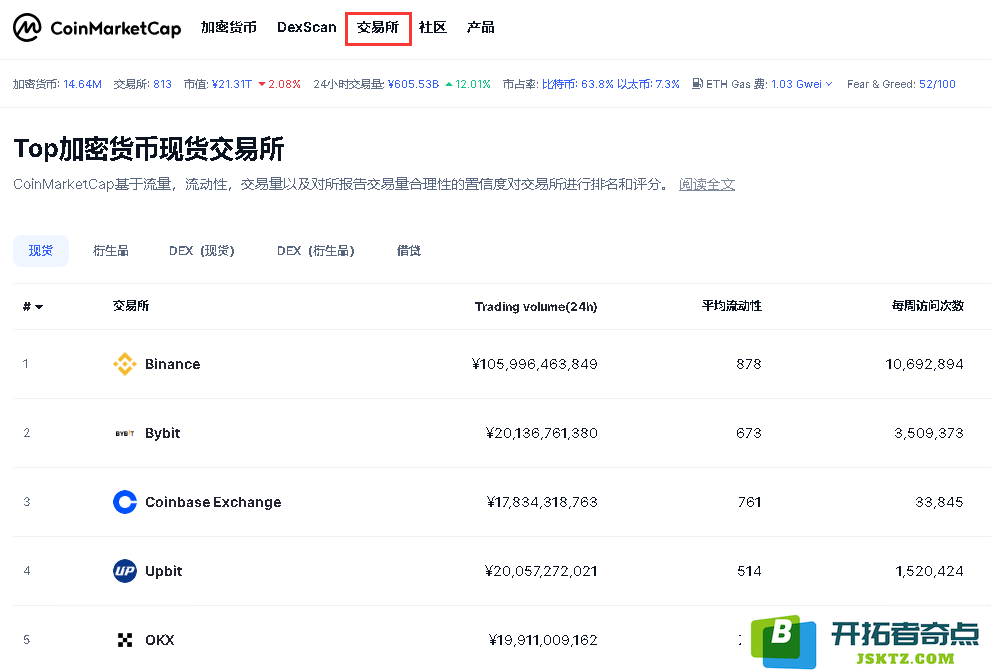Switch to the DEX (现货) tab
Viewport: 991px width, 672px height.
pos(202,250)
